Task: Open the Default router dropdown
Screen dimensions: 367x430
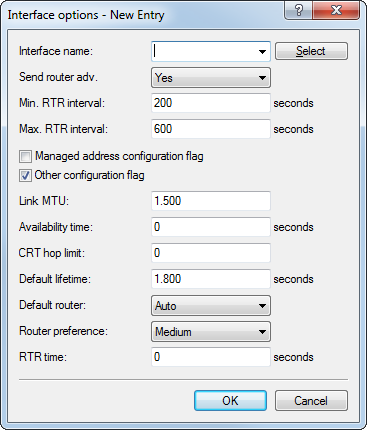Action: [211, 305]
